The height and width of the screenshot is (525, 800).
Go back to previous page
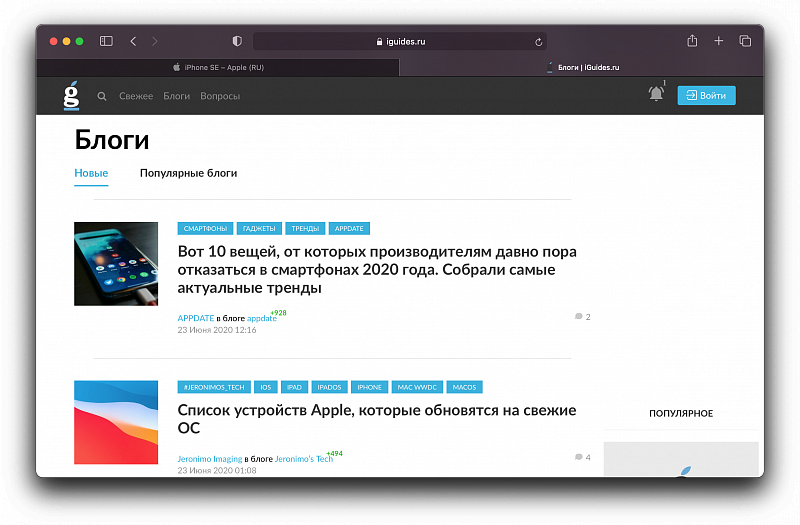pyautogui.click(x=133, y=41)
